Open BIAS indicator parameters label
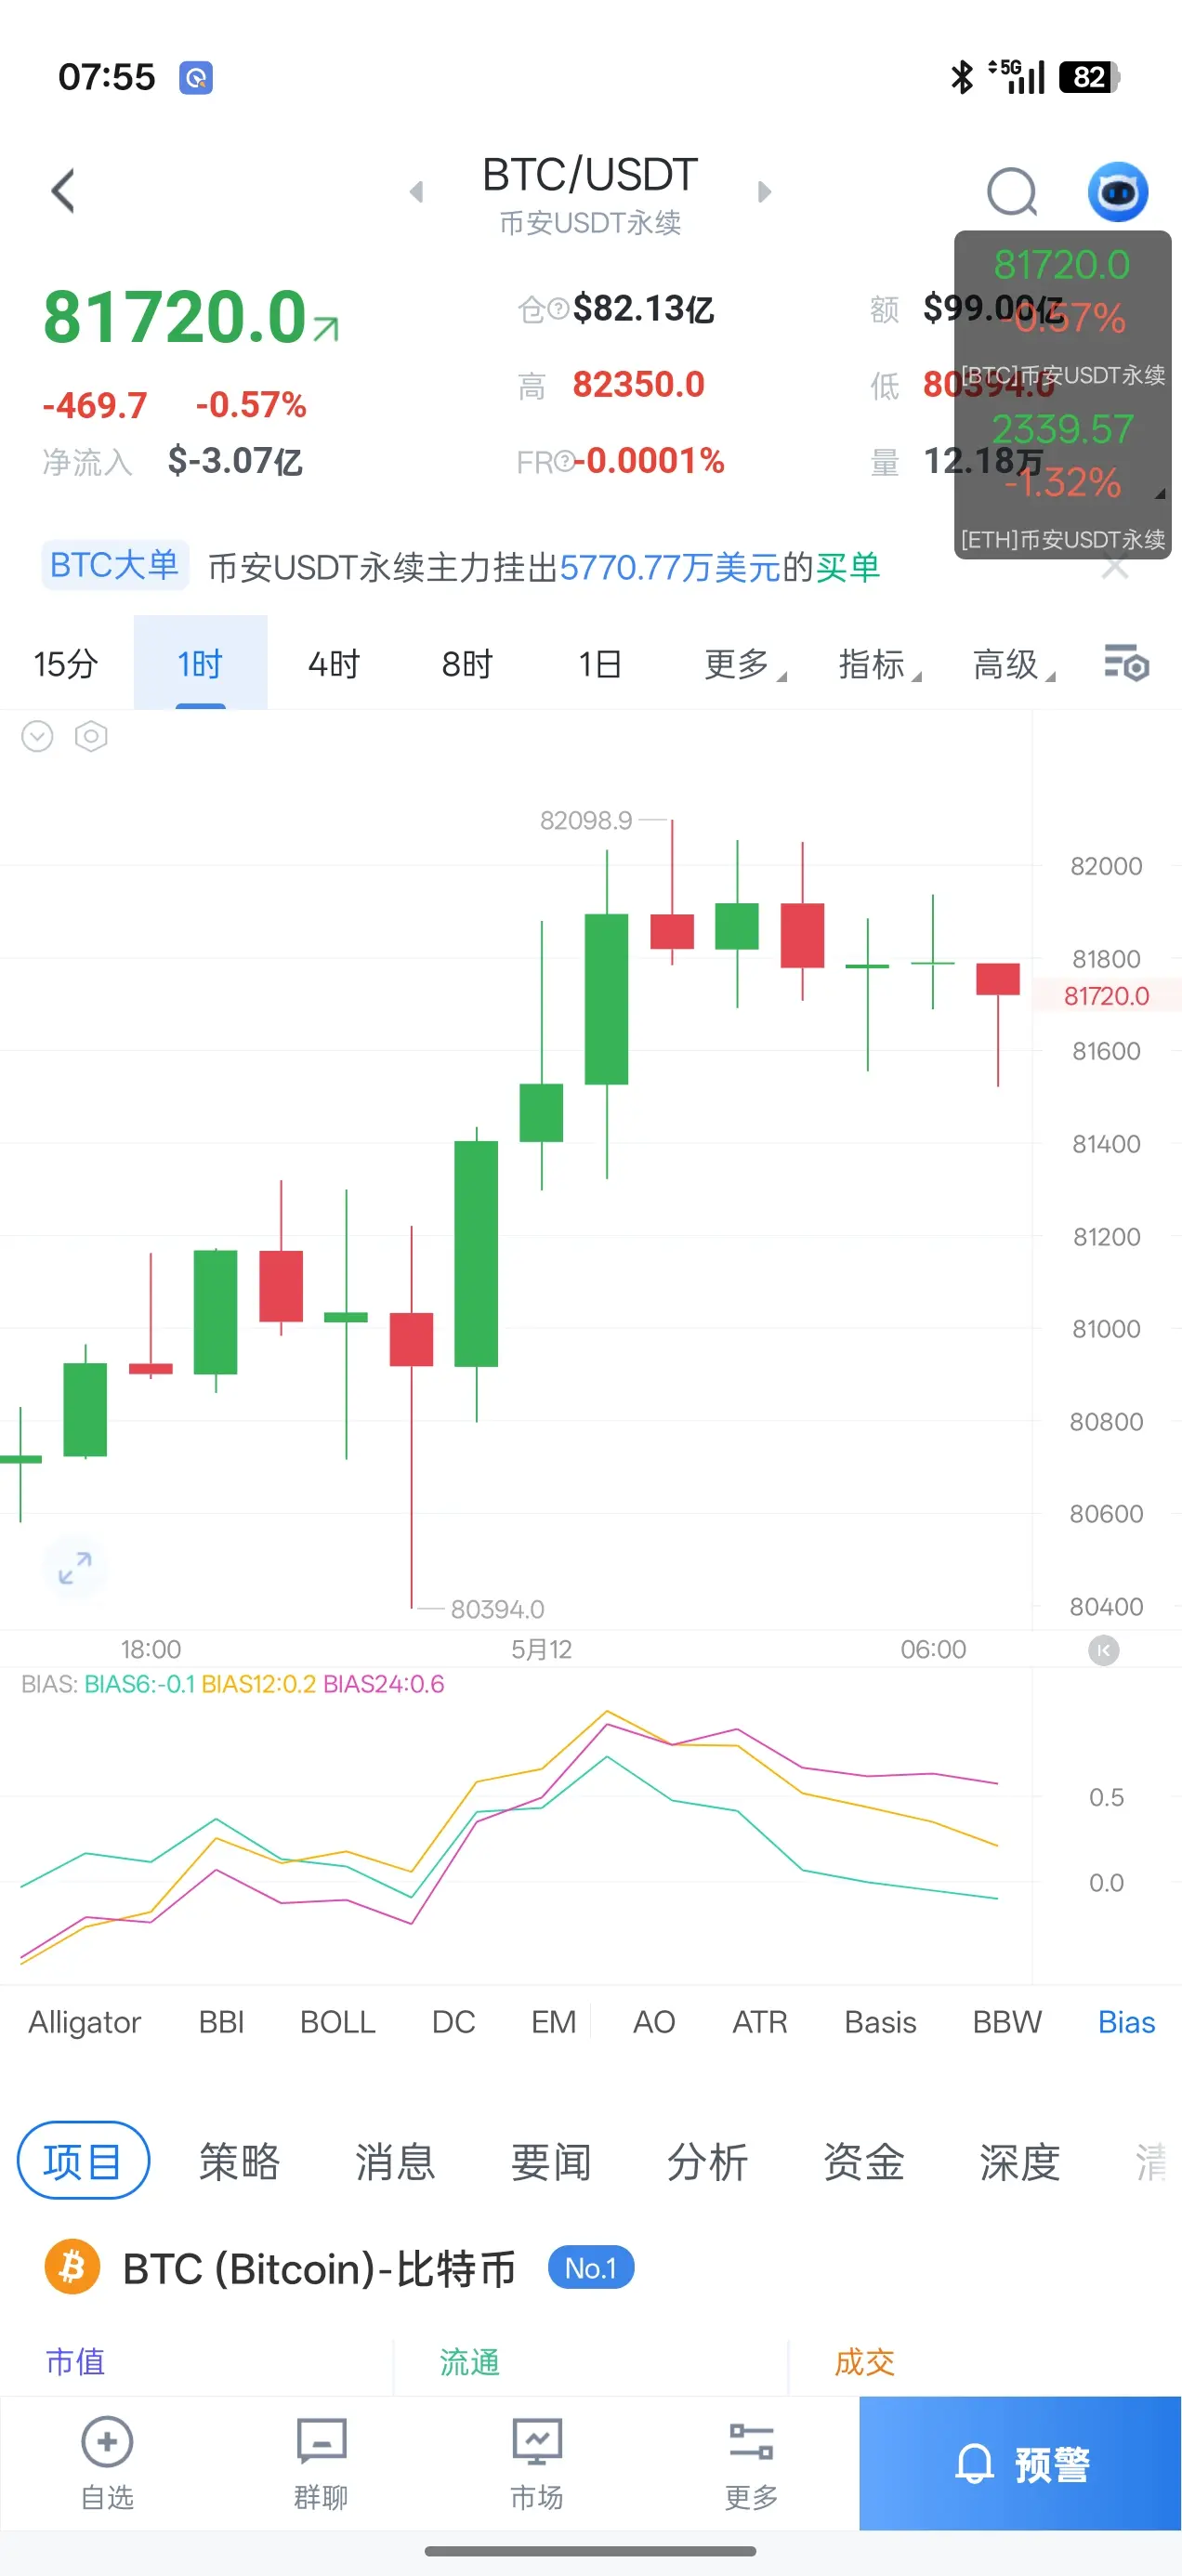1182x2576 pixels. click(x=233, y=1684)
